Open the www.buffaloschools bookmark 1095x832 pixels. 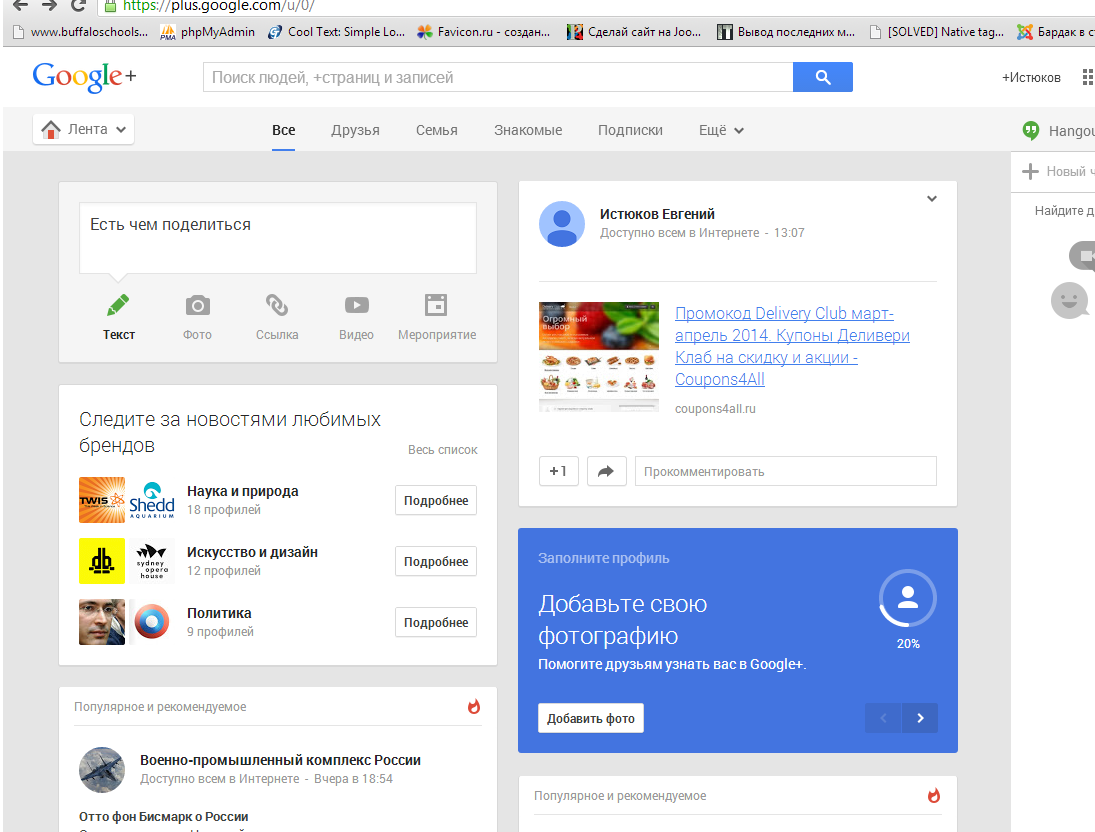tap(81, 31)
